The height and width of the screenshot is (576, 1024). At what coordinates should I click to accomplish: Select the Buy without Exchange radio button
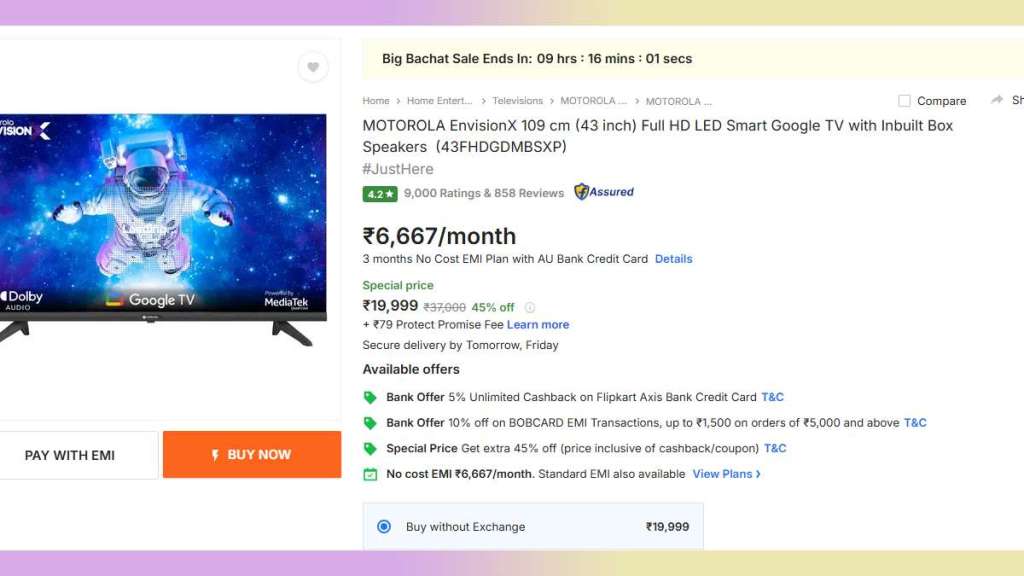click(x=383, y=526)
